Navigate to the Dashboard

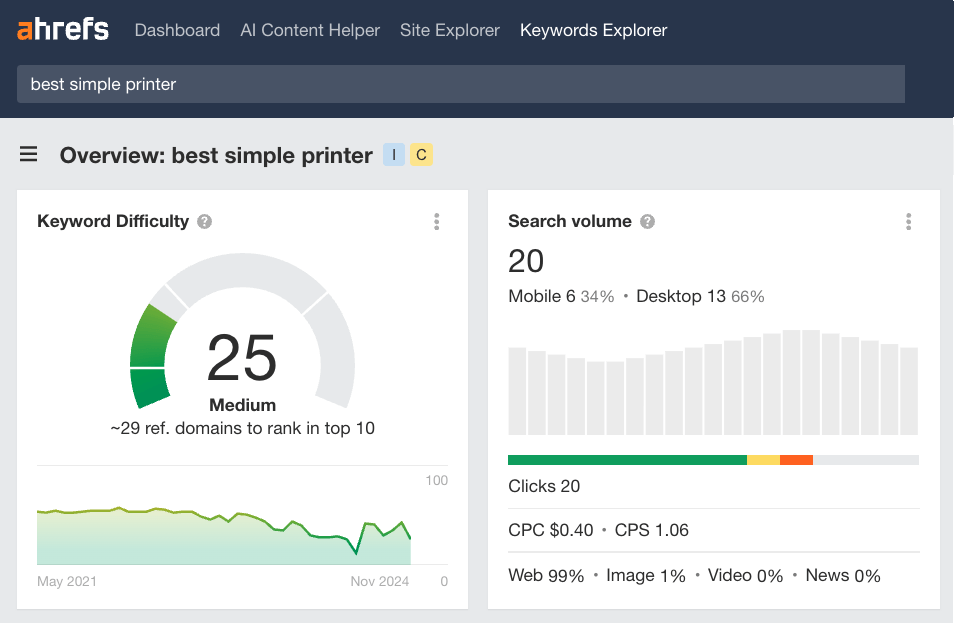pyautogui.click(x=177, y=30)
